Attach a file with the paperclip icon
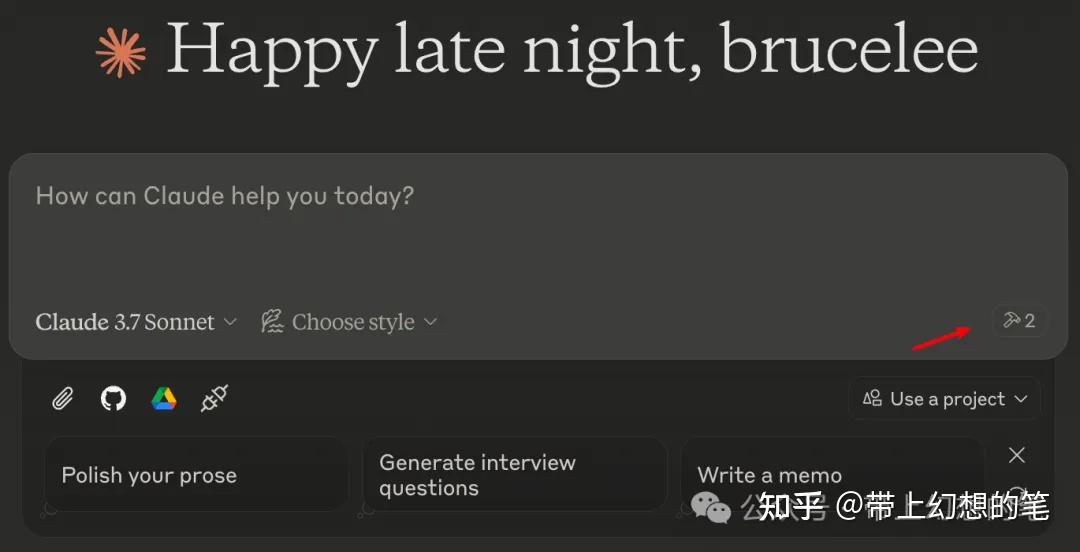The width and height of the screenshot is (1080, 552). point(62,399)
